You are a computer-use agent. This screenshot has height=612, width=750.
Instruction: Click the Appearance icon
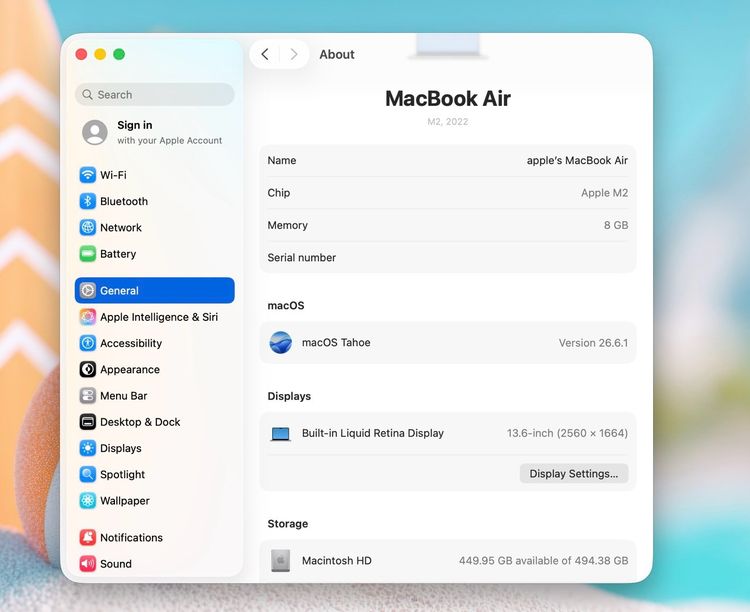pyautogui.click(x=88, y=369)
